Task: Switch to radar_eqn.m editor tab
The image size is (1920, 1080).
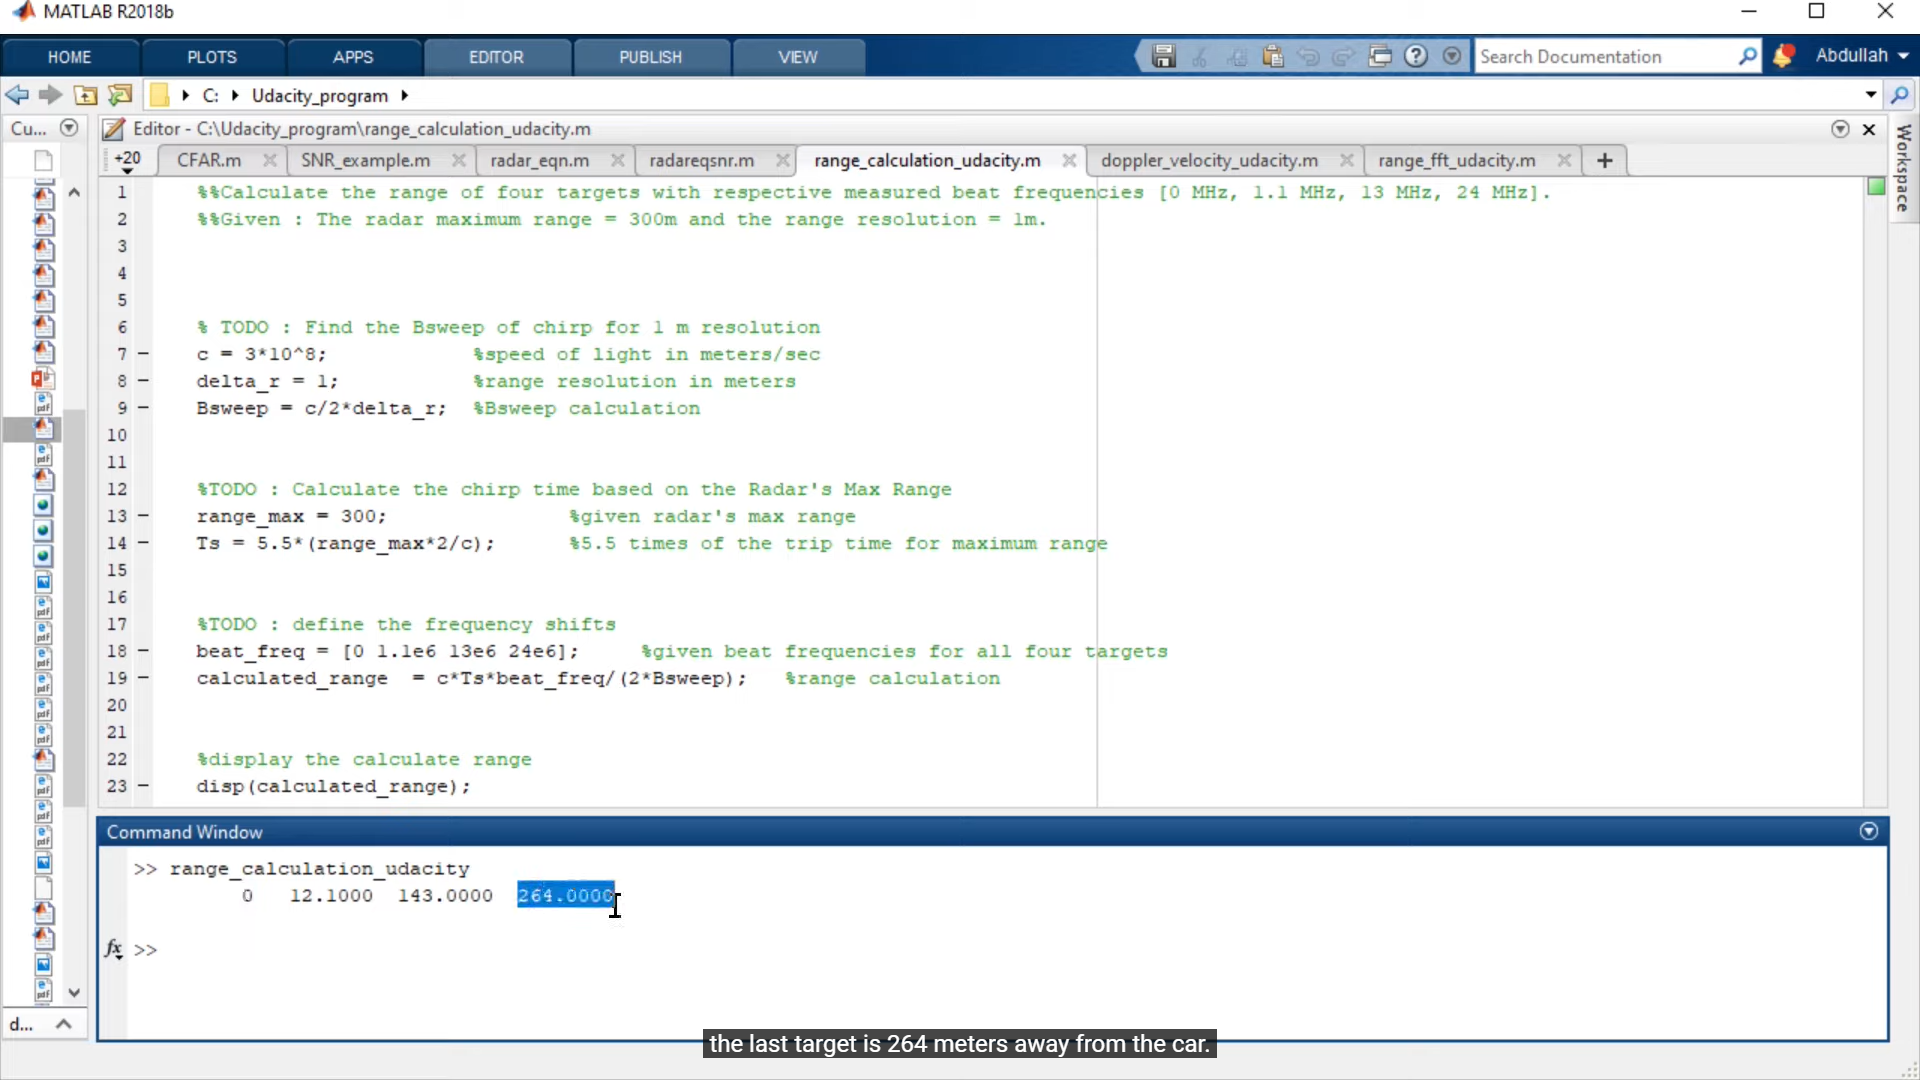Action: (540, 160)
